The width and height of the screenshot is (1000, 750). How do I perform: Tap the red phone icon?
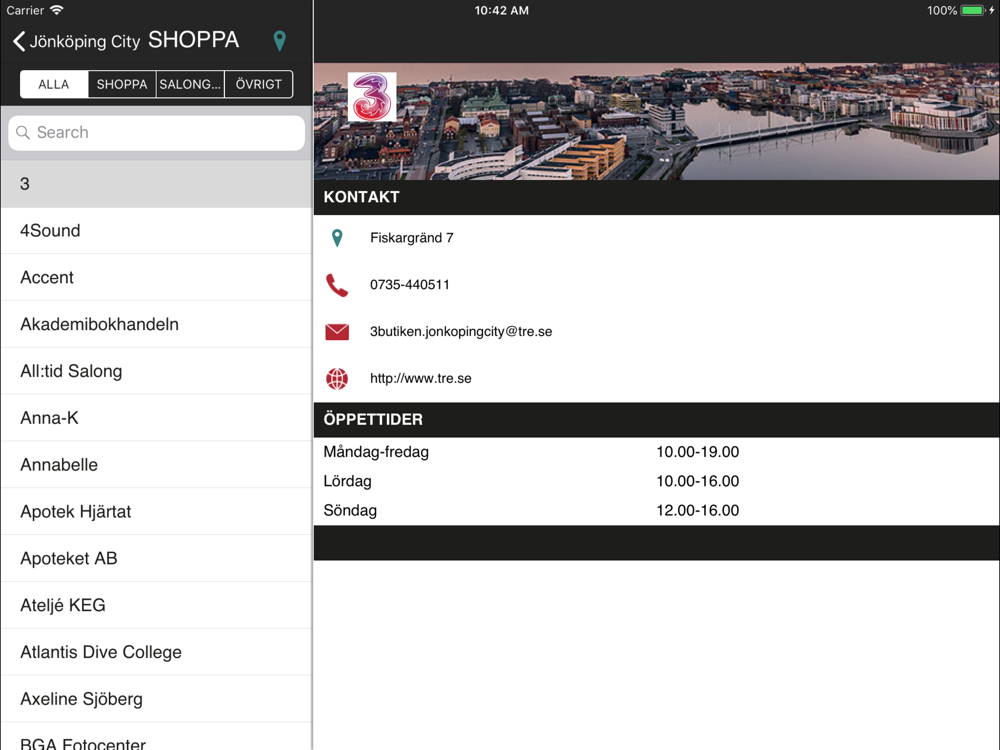coord(337,285)
